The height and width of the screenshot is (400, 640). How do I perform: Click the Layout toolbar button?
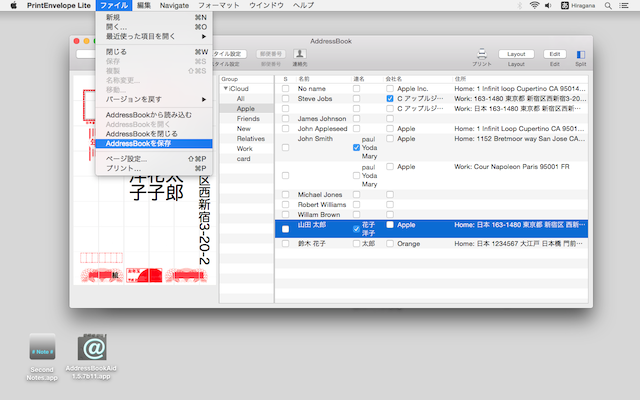516,54
